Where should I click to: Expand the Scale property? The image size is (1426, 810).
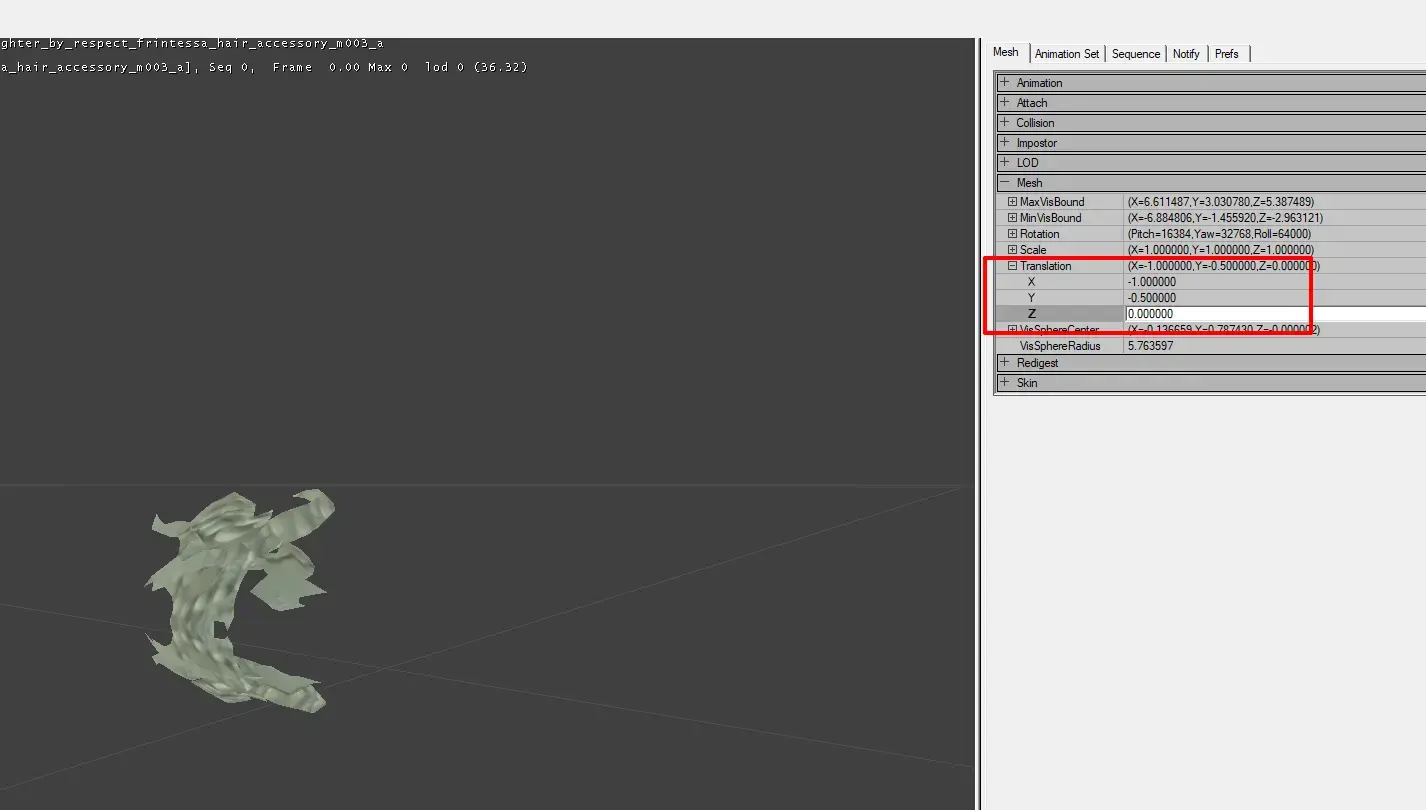pyautogui.click(x=1012, y=250)
